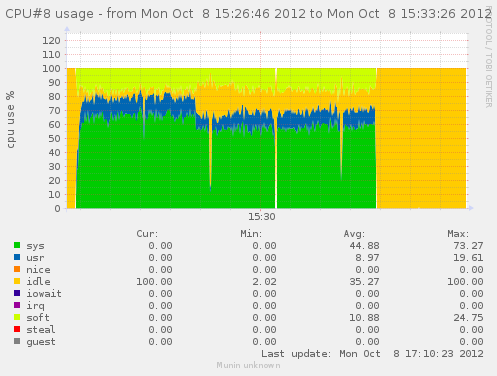Click the orange nice legend swatch
The width and height of the screenshot is (497, 376).
click(x=17, y=269)
